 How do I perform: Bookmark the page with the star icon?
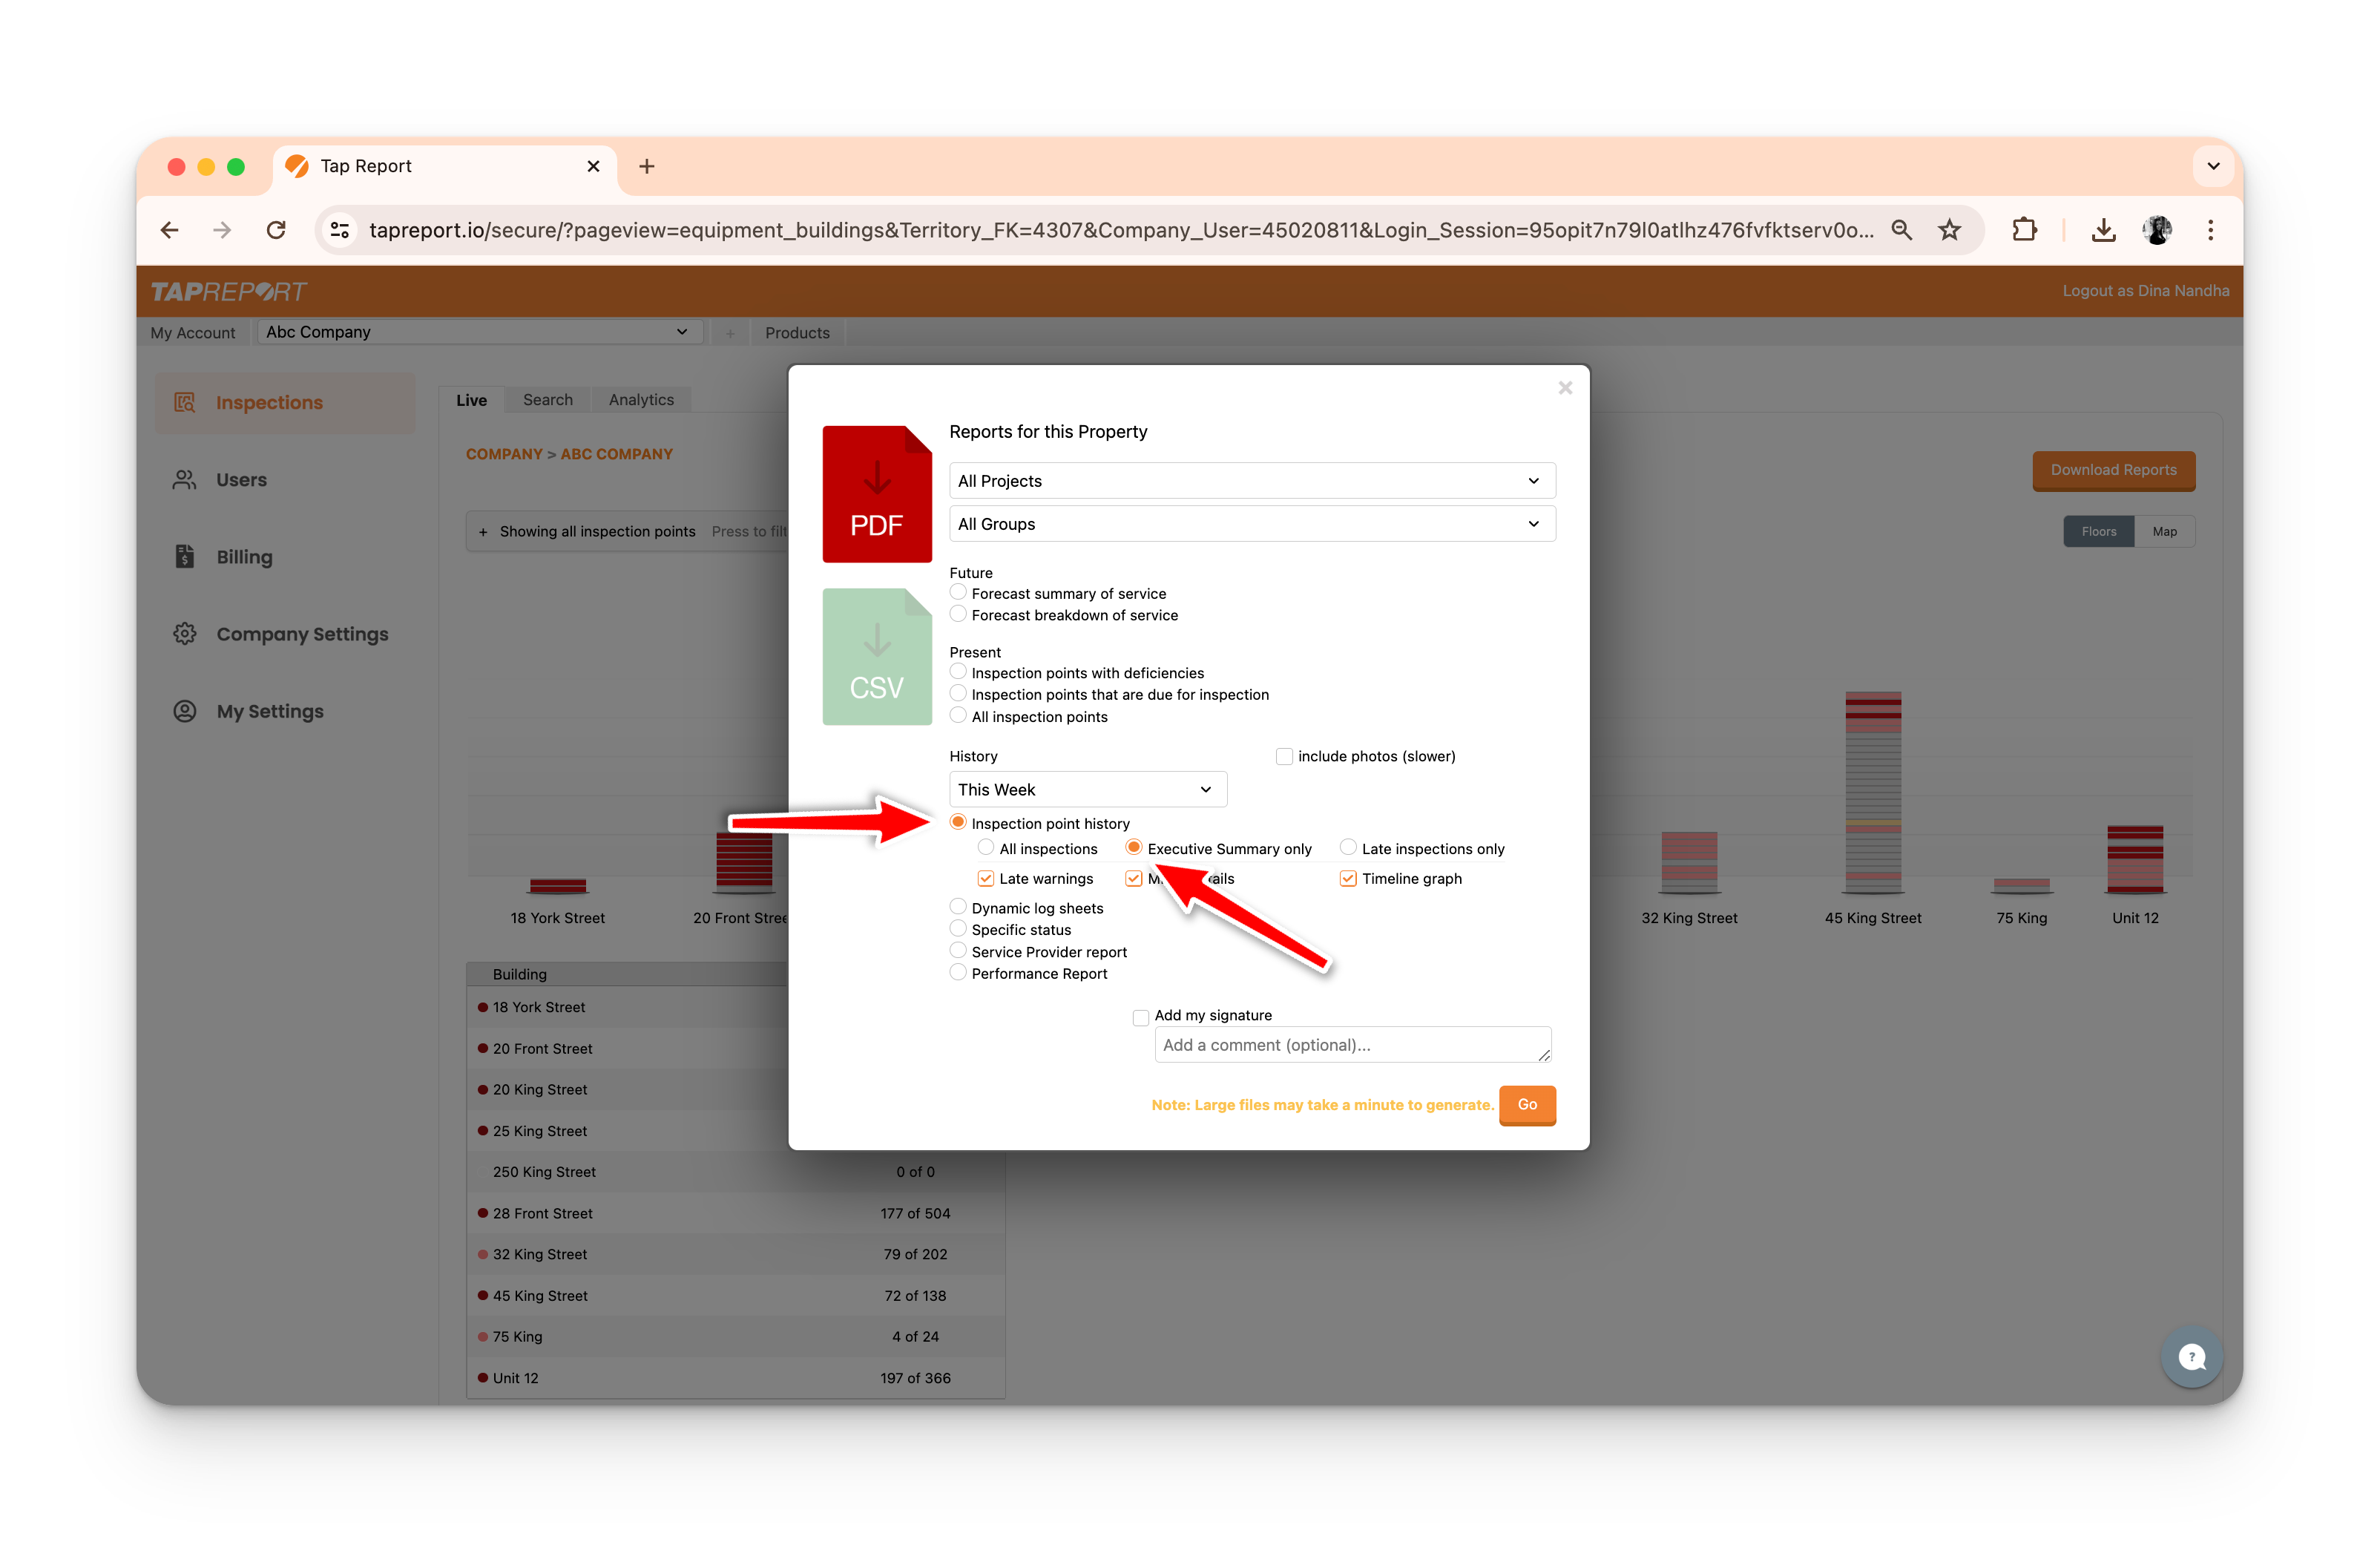pos(1949,230)
